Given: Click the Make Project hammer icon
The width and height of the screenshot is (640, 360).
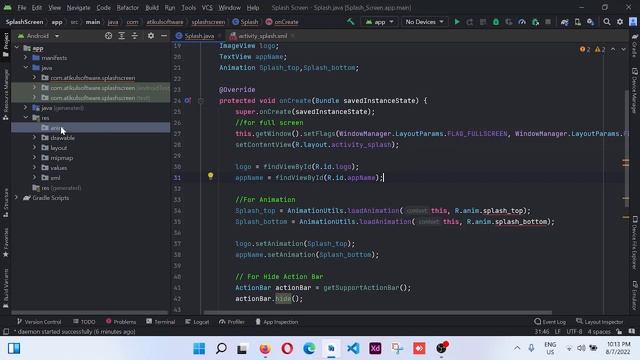Looking at the screenshot, I should [351, 22].
